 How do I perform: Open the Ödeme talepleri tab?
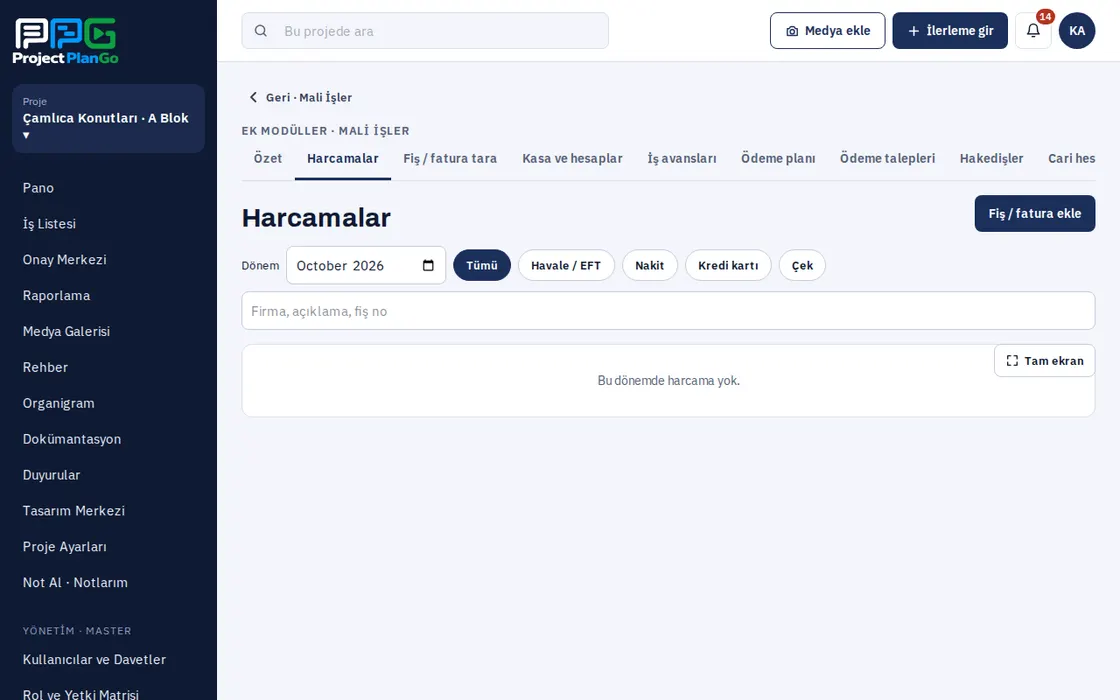(887, 159)
